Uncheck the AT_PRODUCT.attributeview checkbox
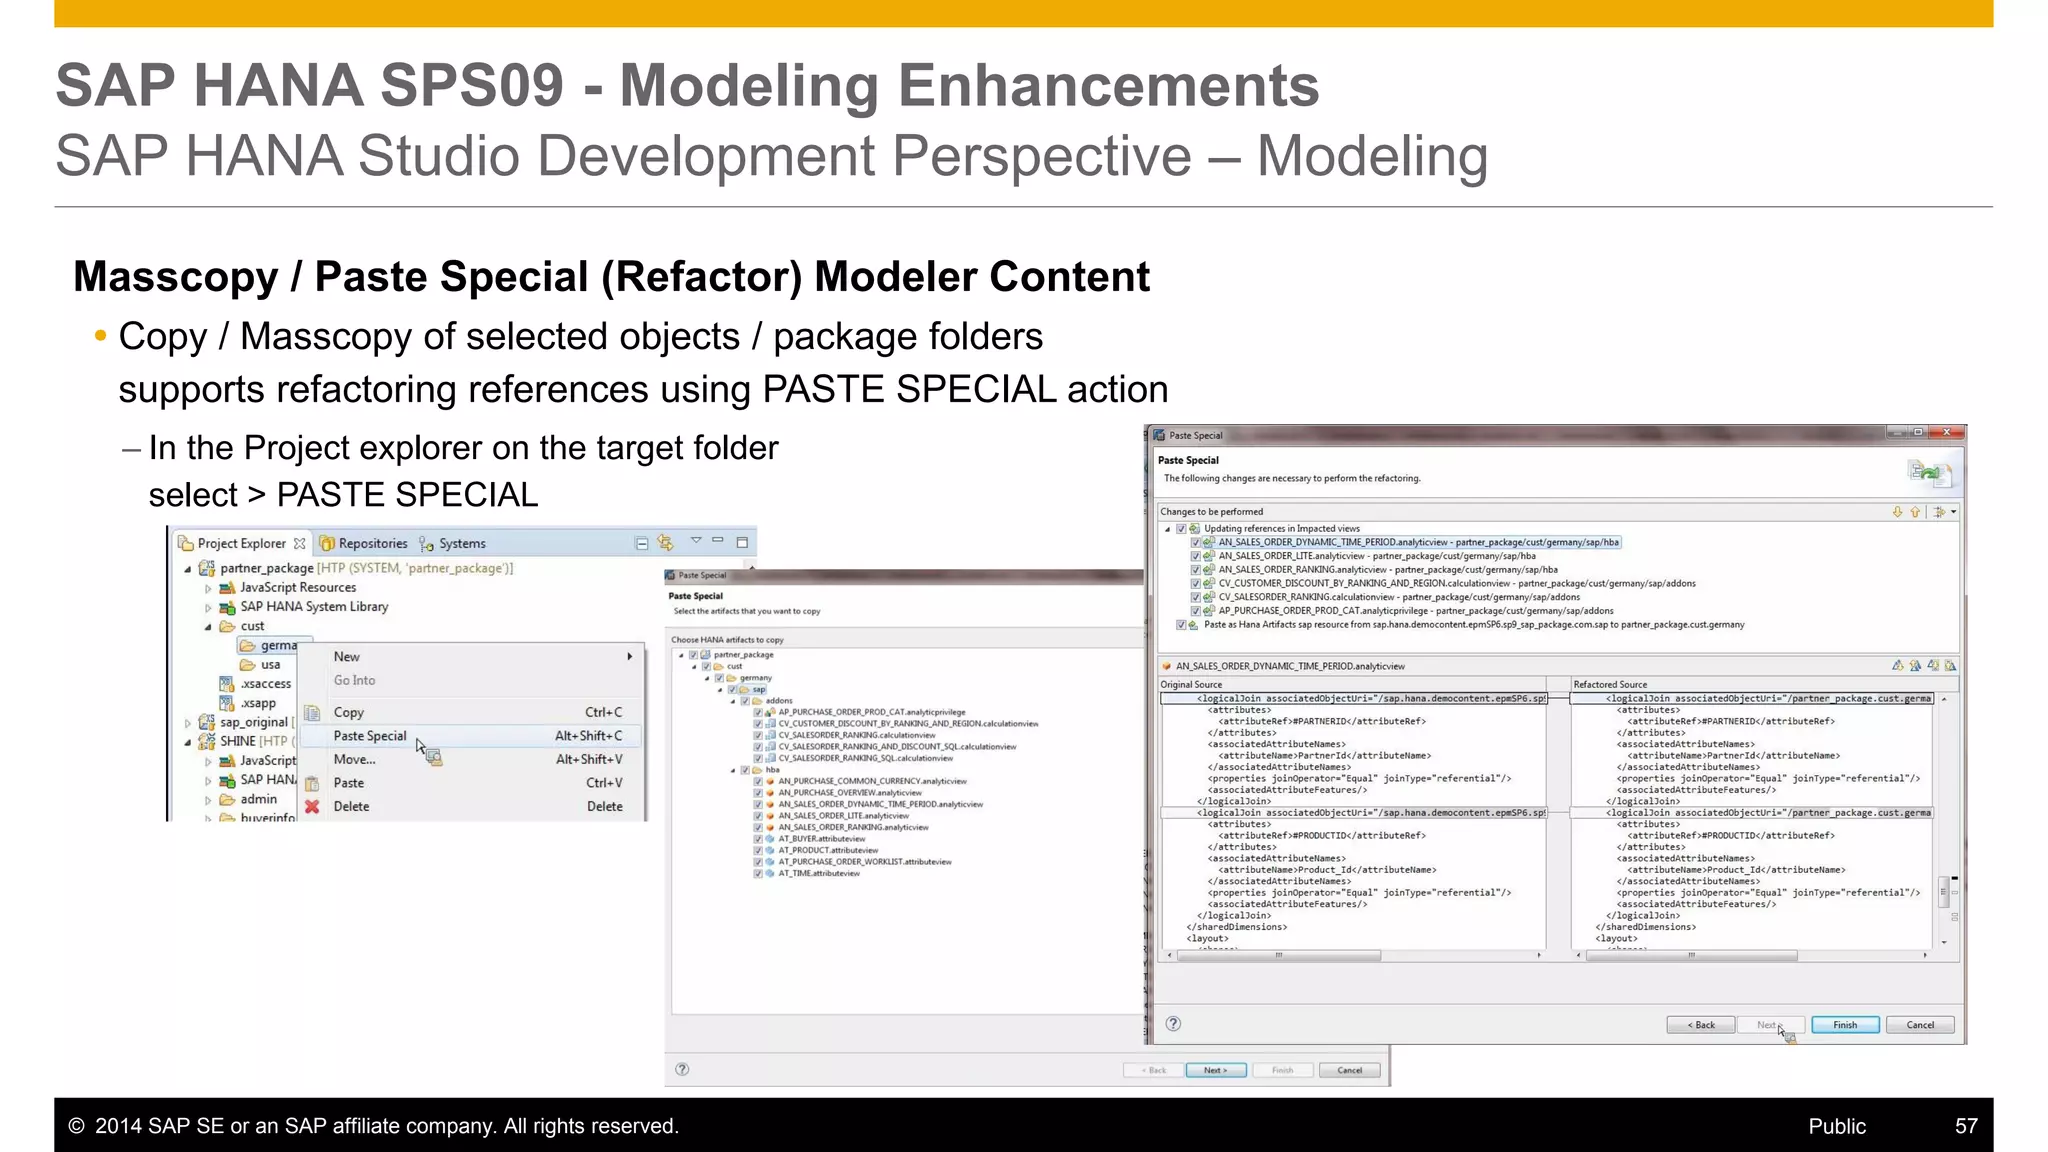 pos(758,851)
